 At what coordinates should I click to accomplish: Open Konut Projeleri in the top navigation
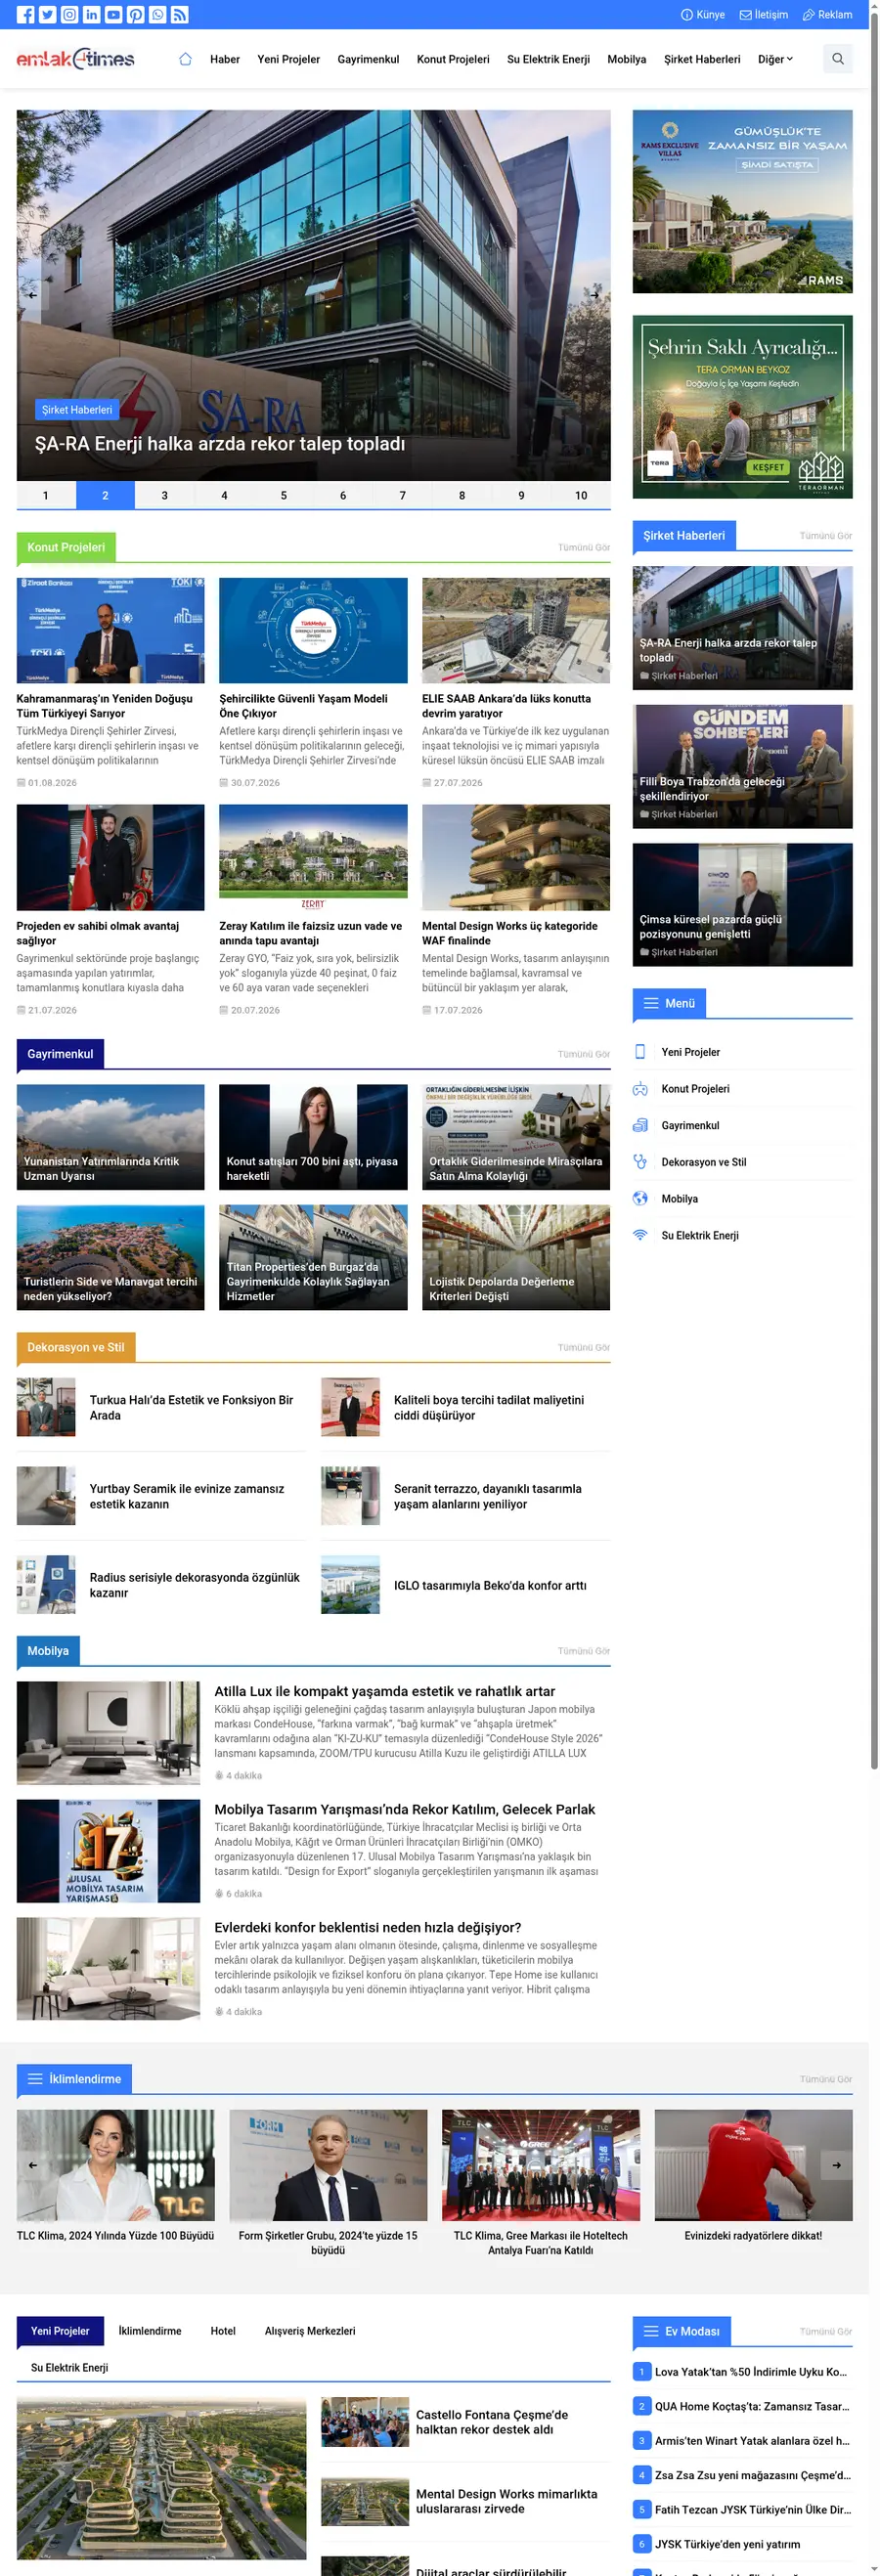click(x=453, y=59)
